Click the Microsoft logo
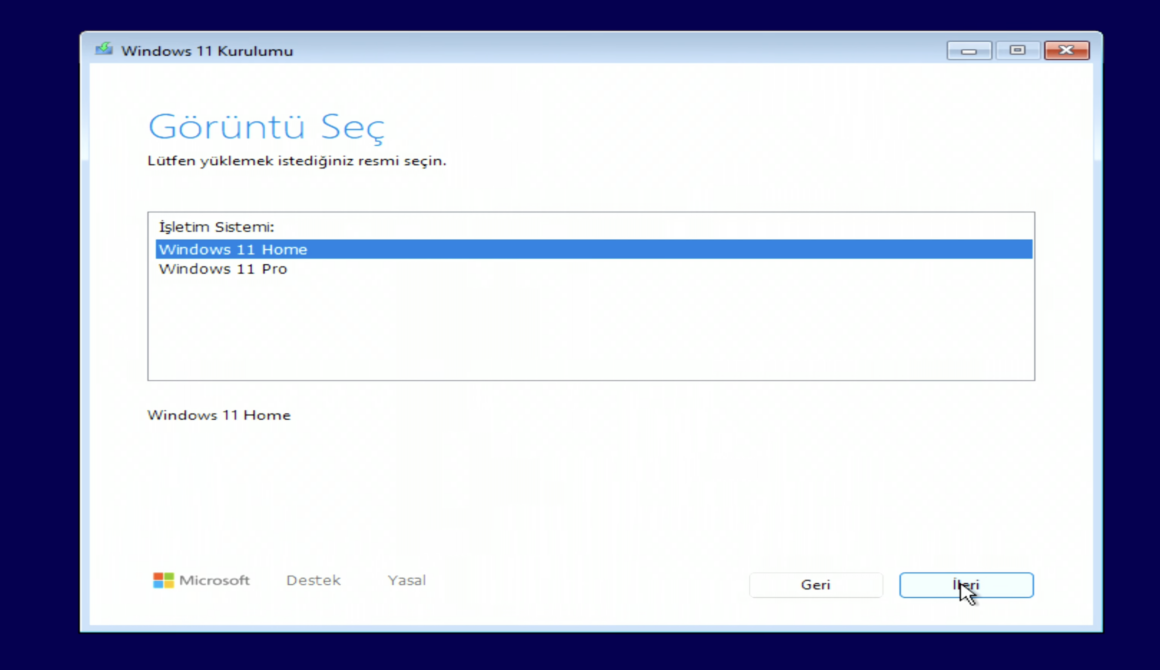Viewport: 1160px width, 670px height. pyautogui.click(x=201, y=581)
